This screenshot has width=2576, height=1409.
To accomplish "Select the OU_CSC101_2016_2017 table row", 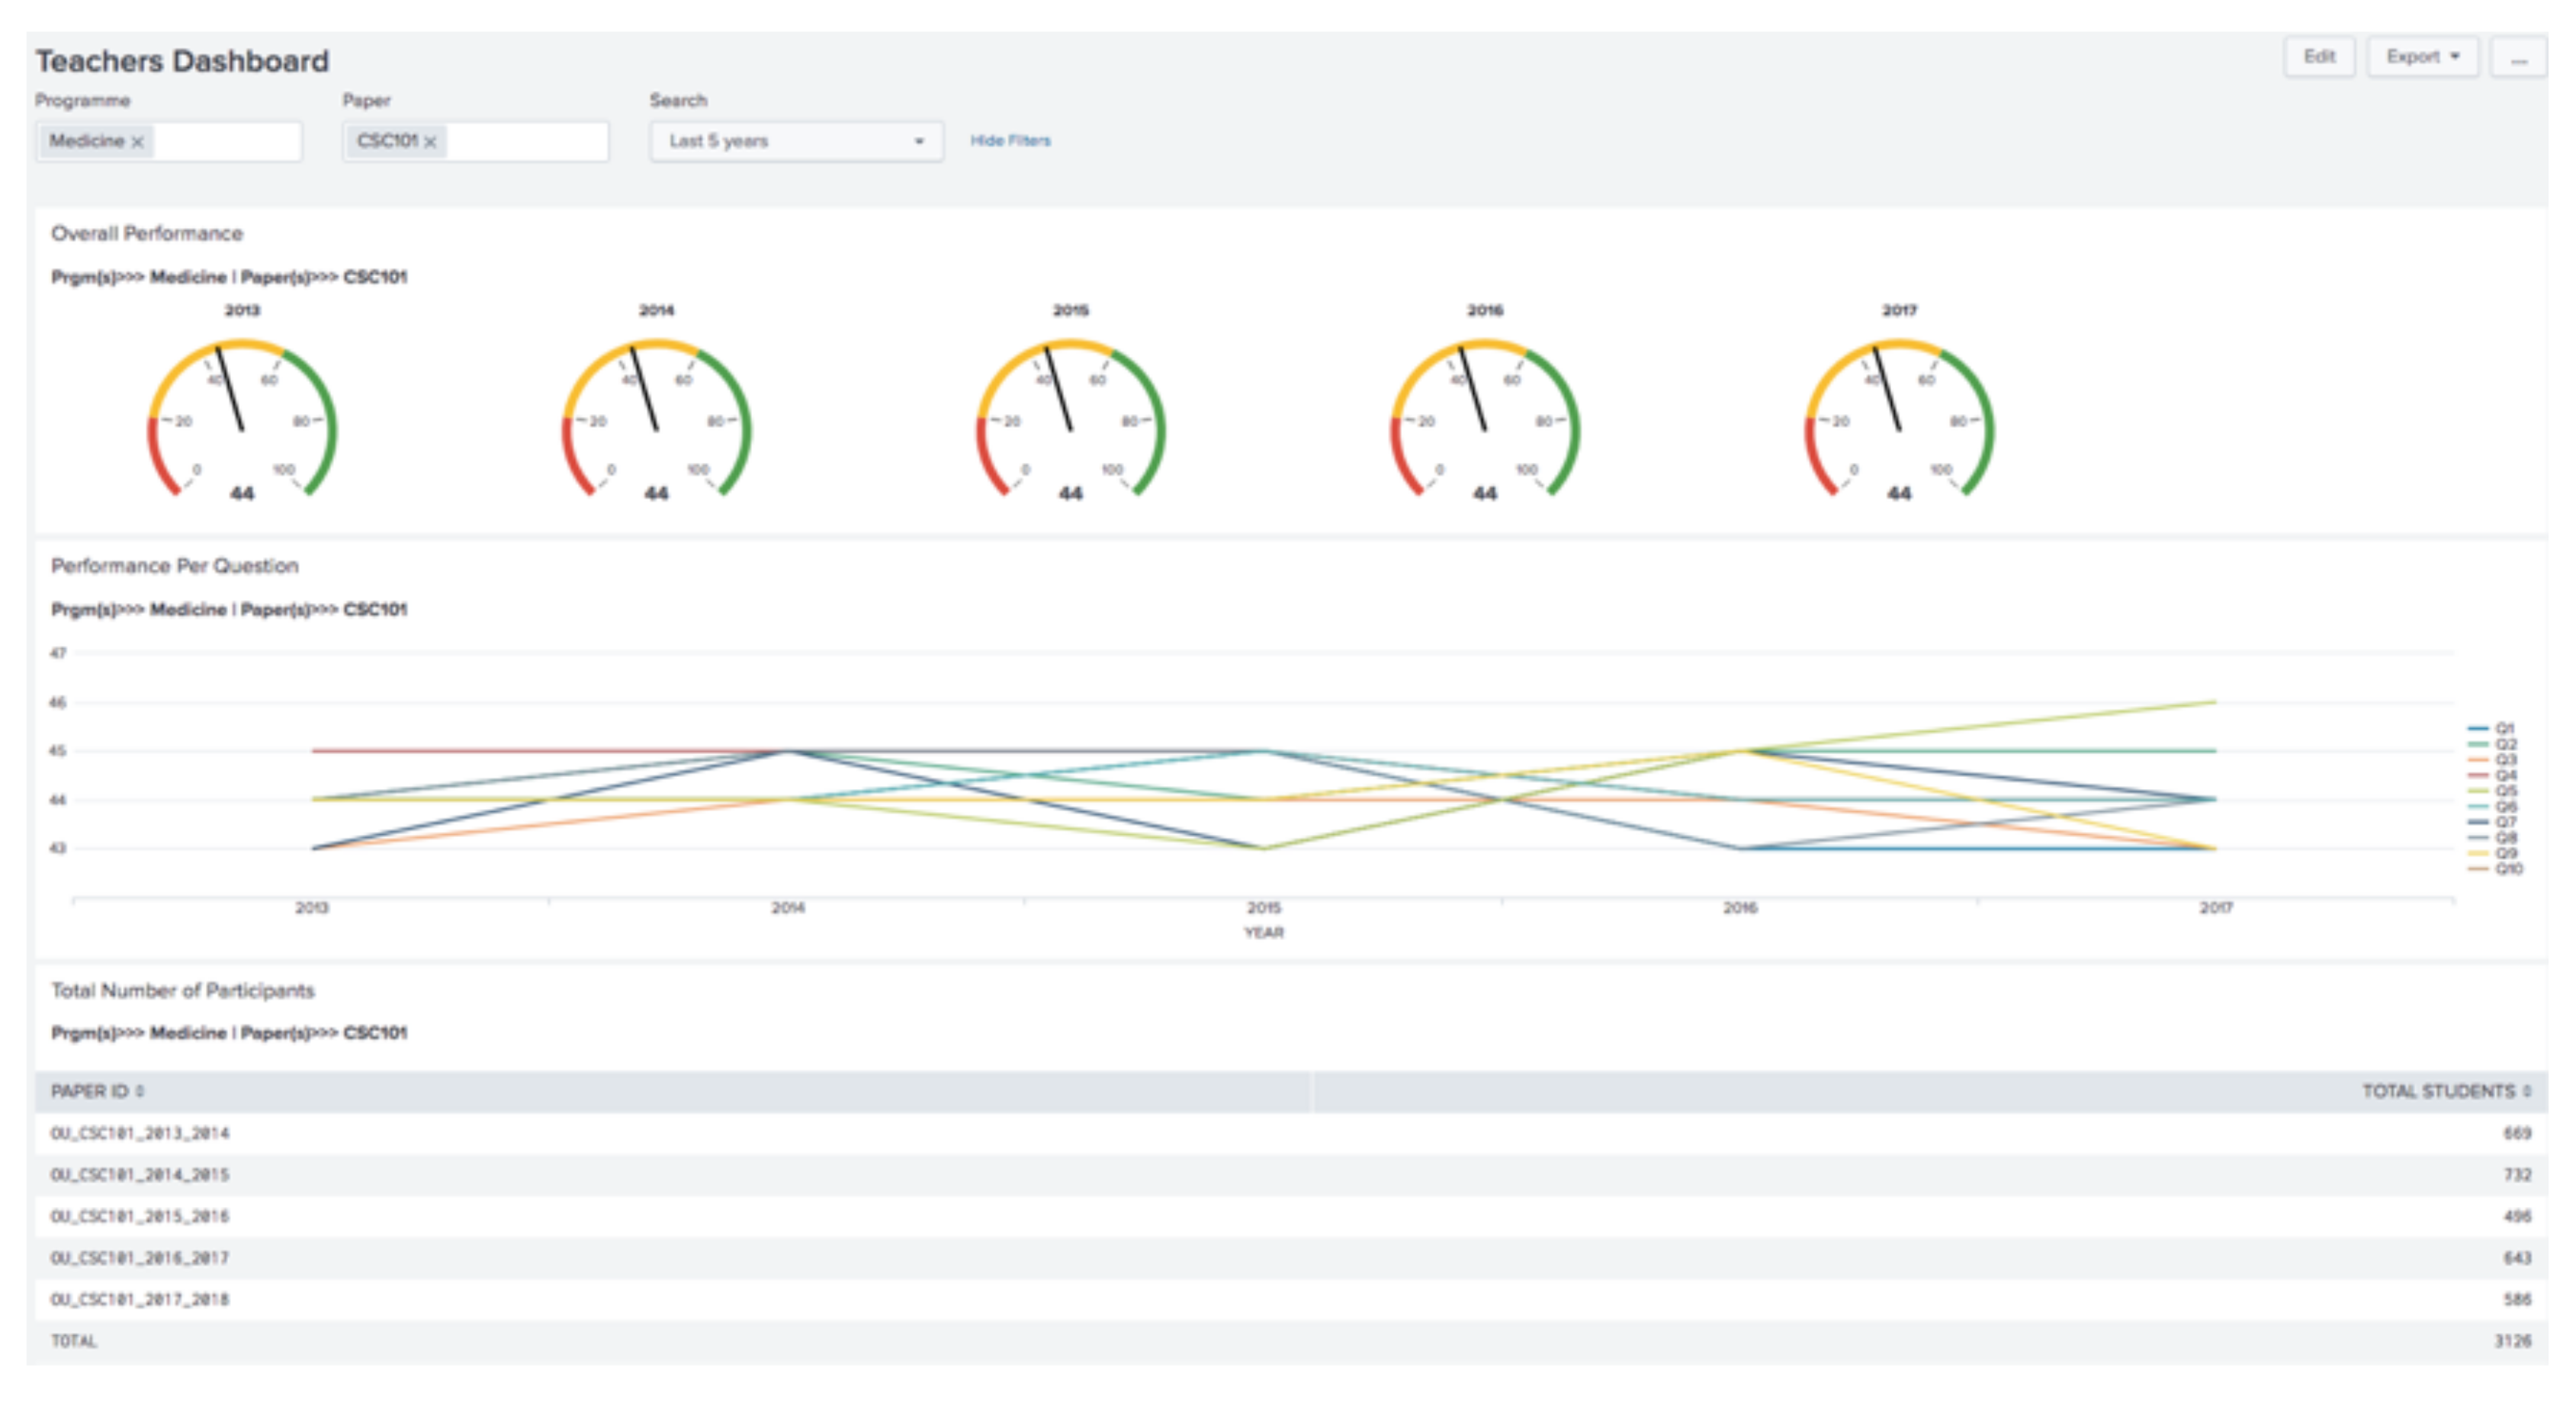I will [140, 1258].
